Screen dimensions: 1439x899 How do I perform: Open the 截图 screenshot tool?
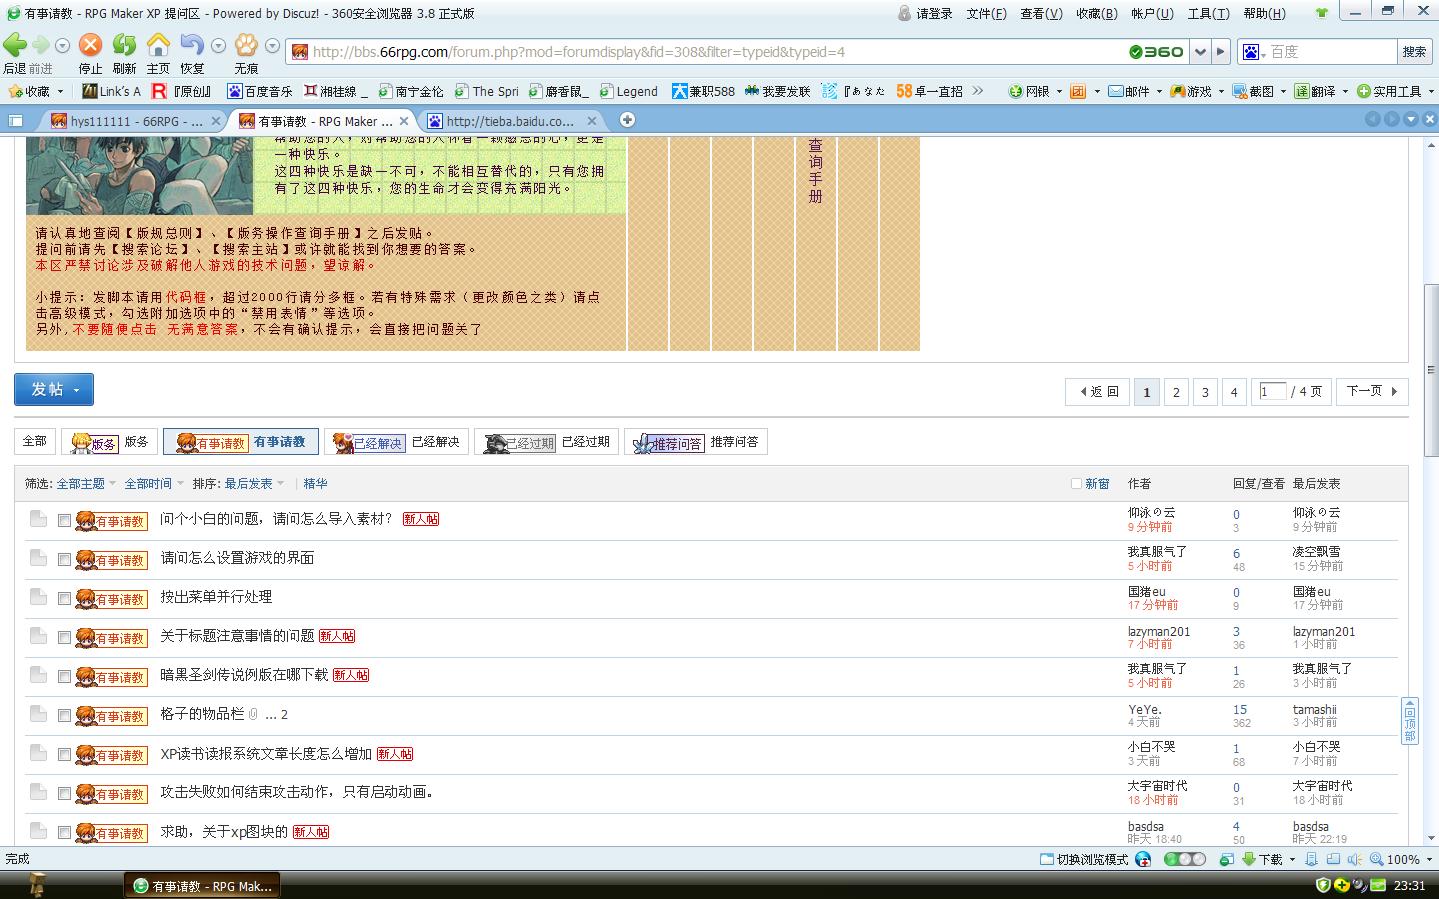[1253, 91]
